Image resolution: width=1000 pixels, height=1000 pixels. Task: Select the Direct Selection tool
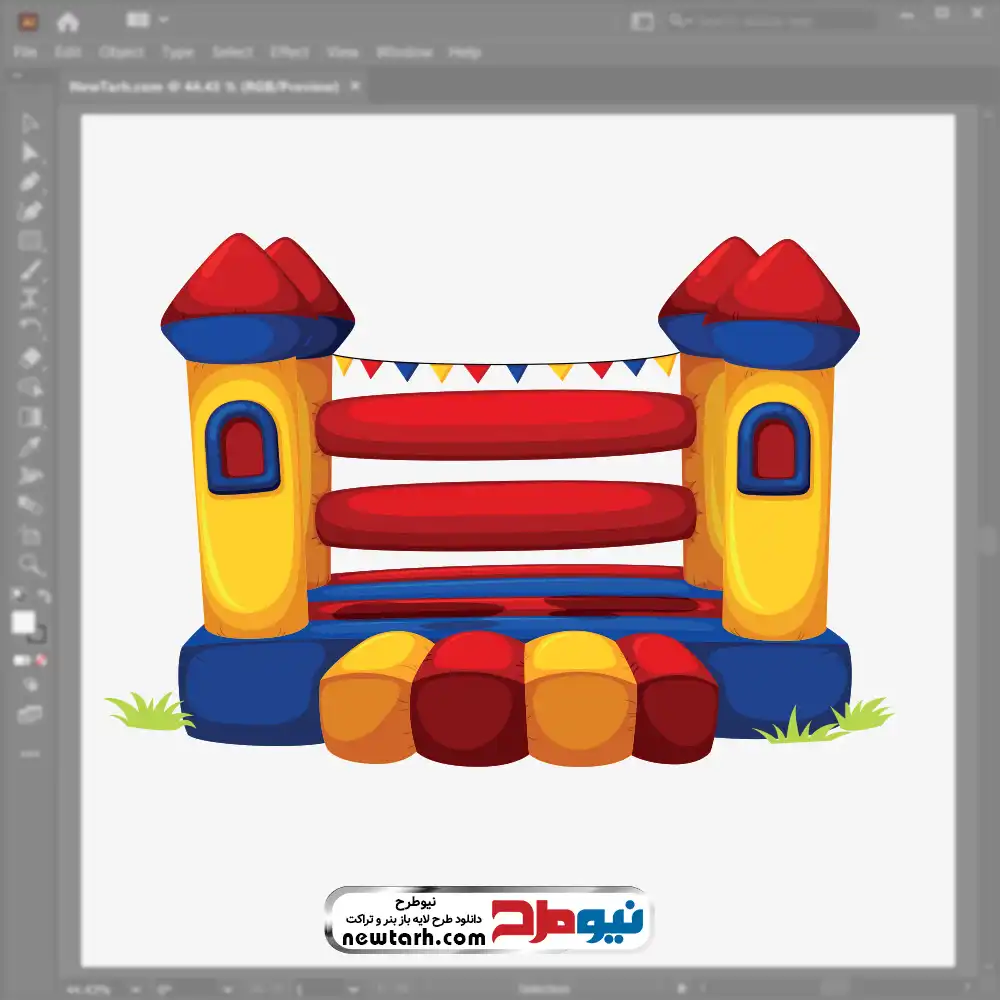tap(30, 152)
